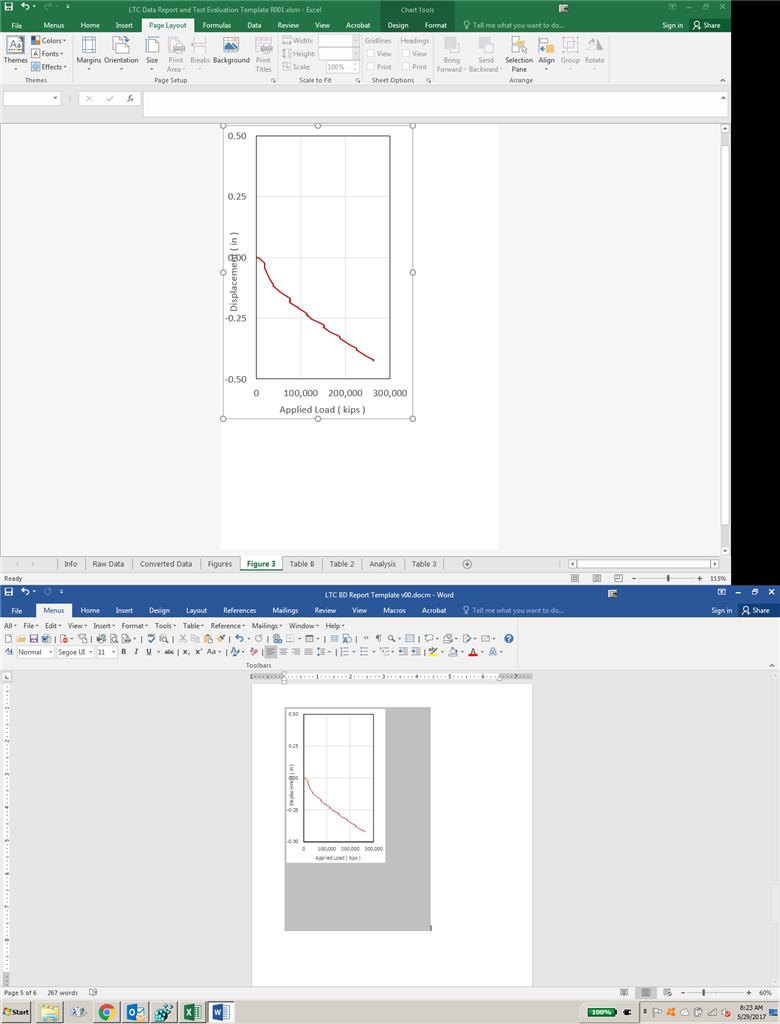Click Tell me search box in Excel
The width and height of the screenshot is (780, 1024).
click(513, 25)
